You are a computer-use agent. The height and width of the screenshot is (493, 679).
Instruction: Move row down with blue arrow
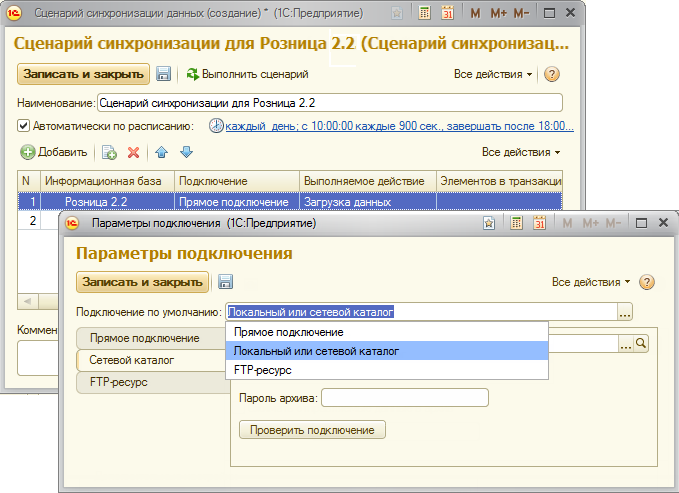click(x=186, y=152)
